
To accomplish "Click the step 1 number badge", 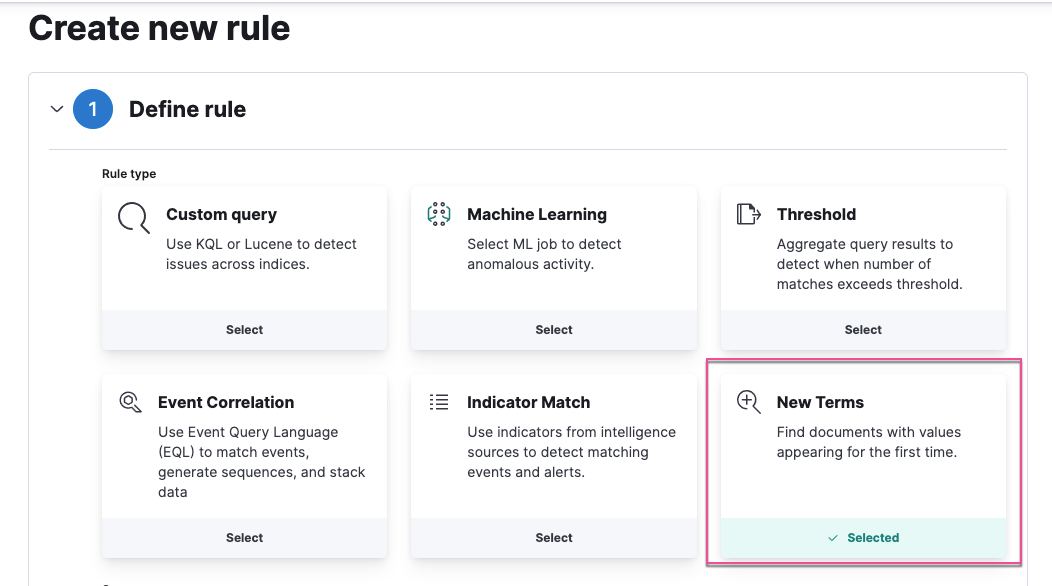I will click(x=93, y=109).
